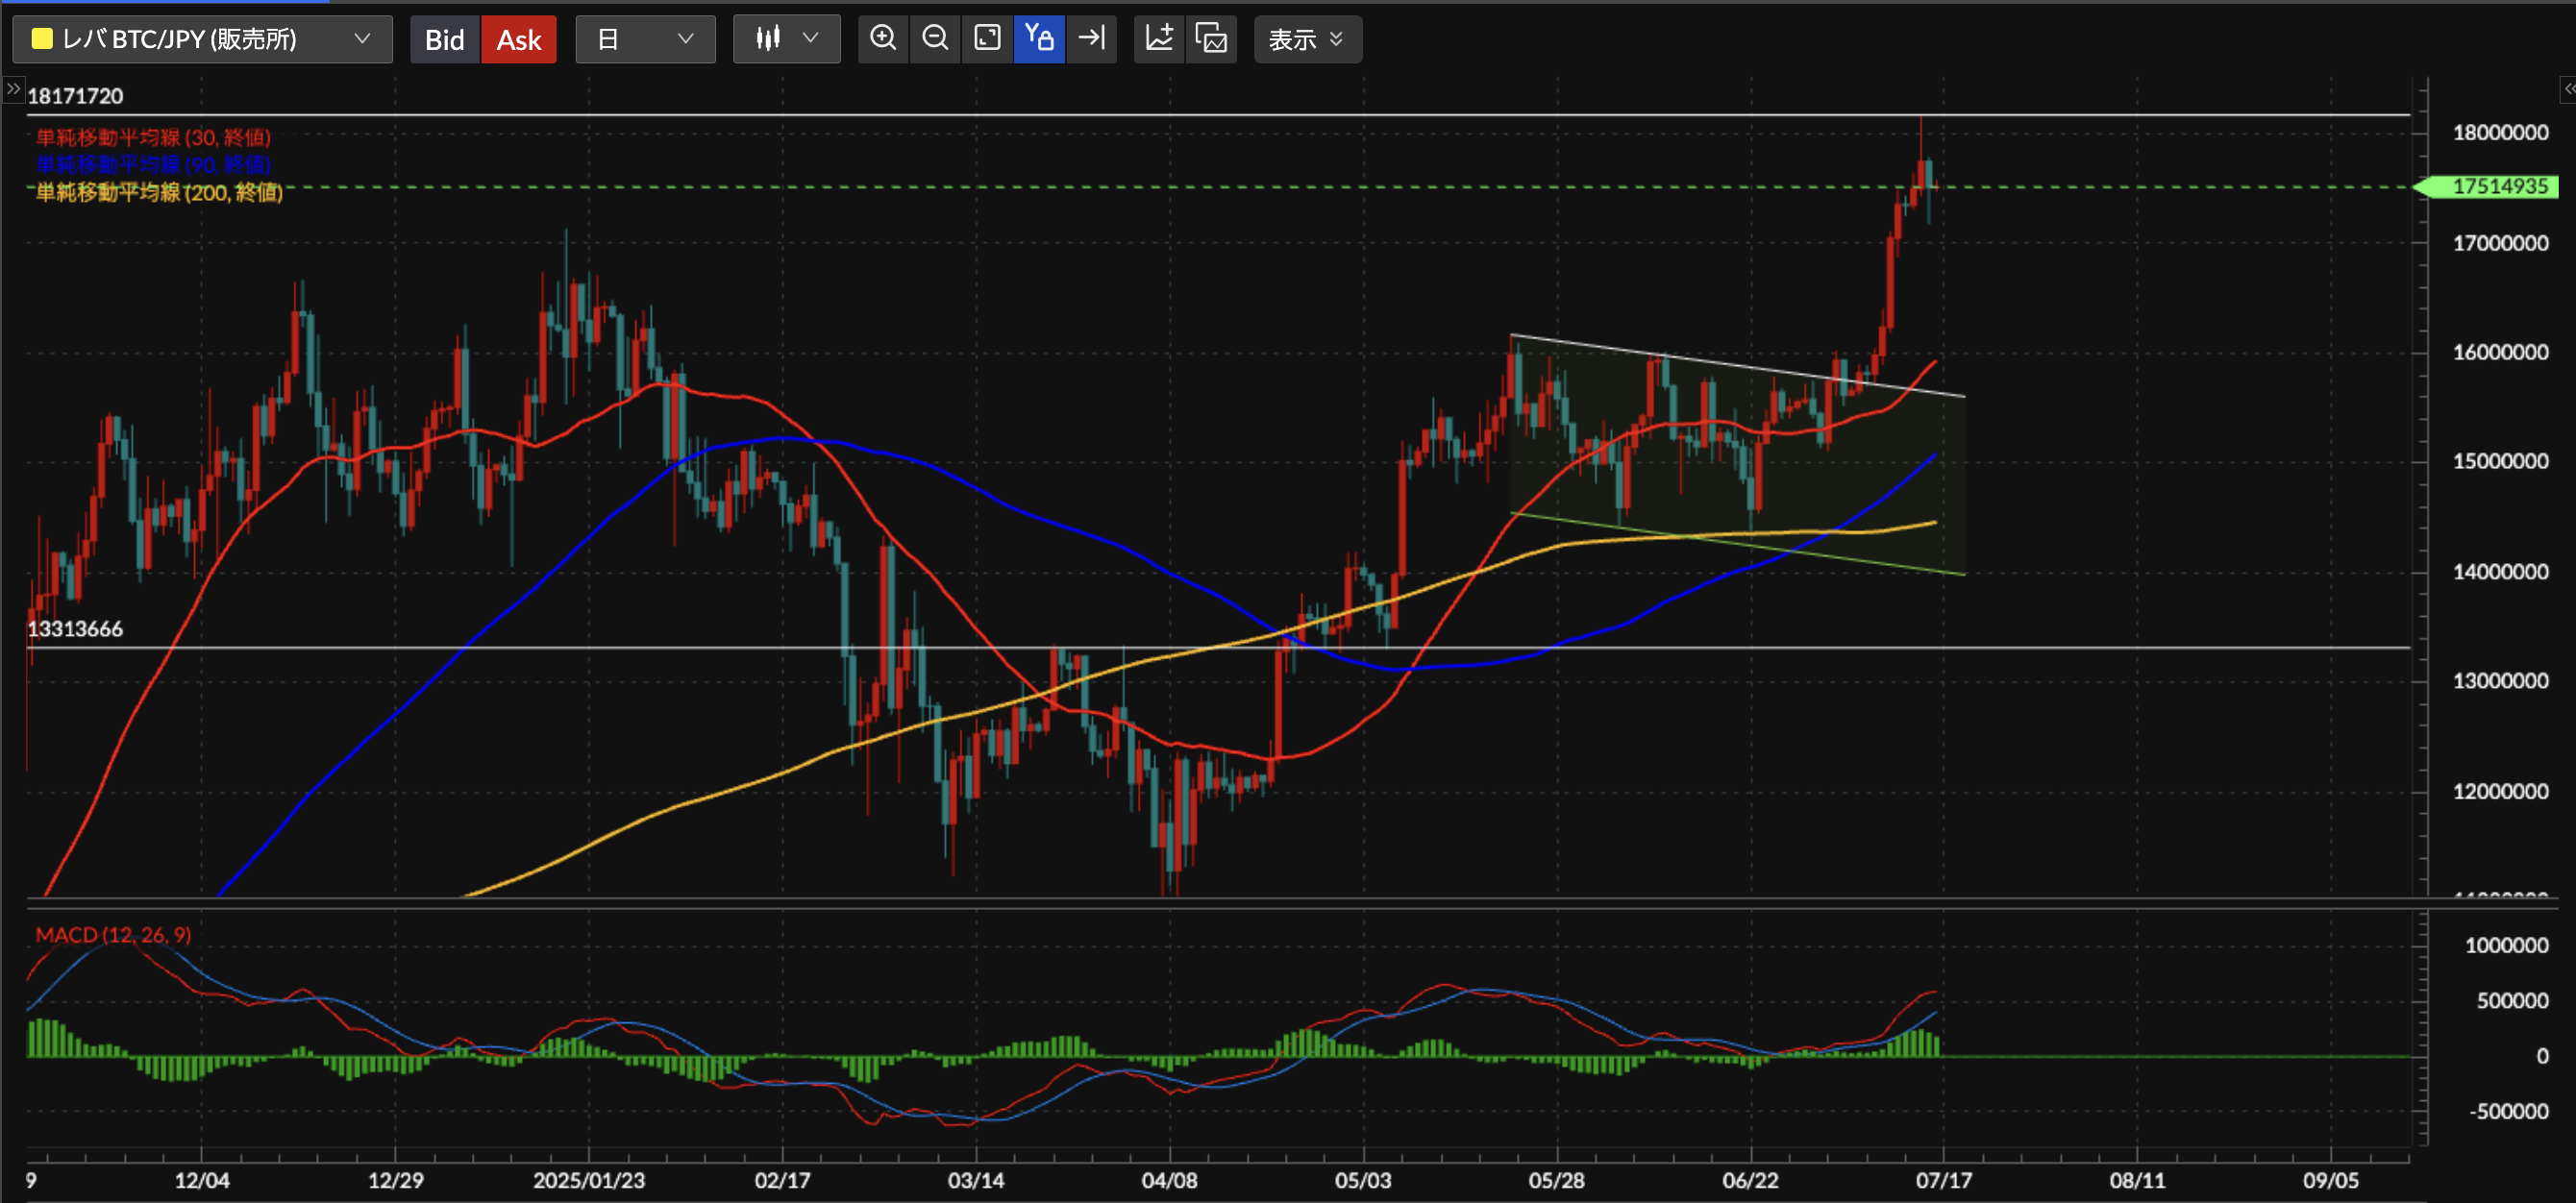Viewport: 2576px width, 1203px height.
Task: Click the 30-period moving average label
Action: (x=153, y=137)
